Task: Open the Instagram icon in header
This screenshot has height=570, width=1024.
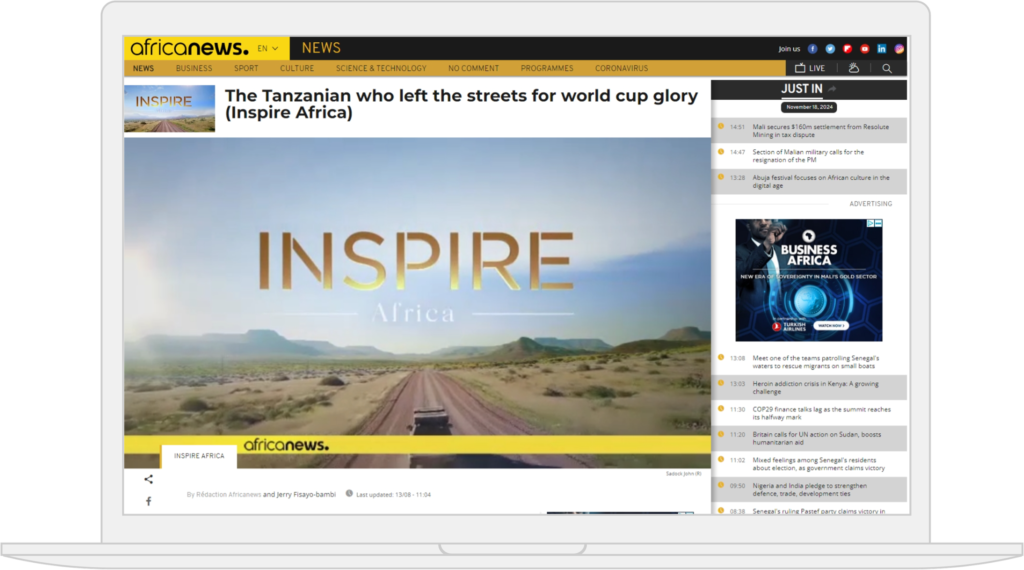Action: pos(899,49)
